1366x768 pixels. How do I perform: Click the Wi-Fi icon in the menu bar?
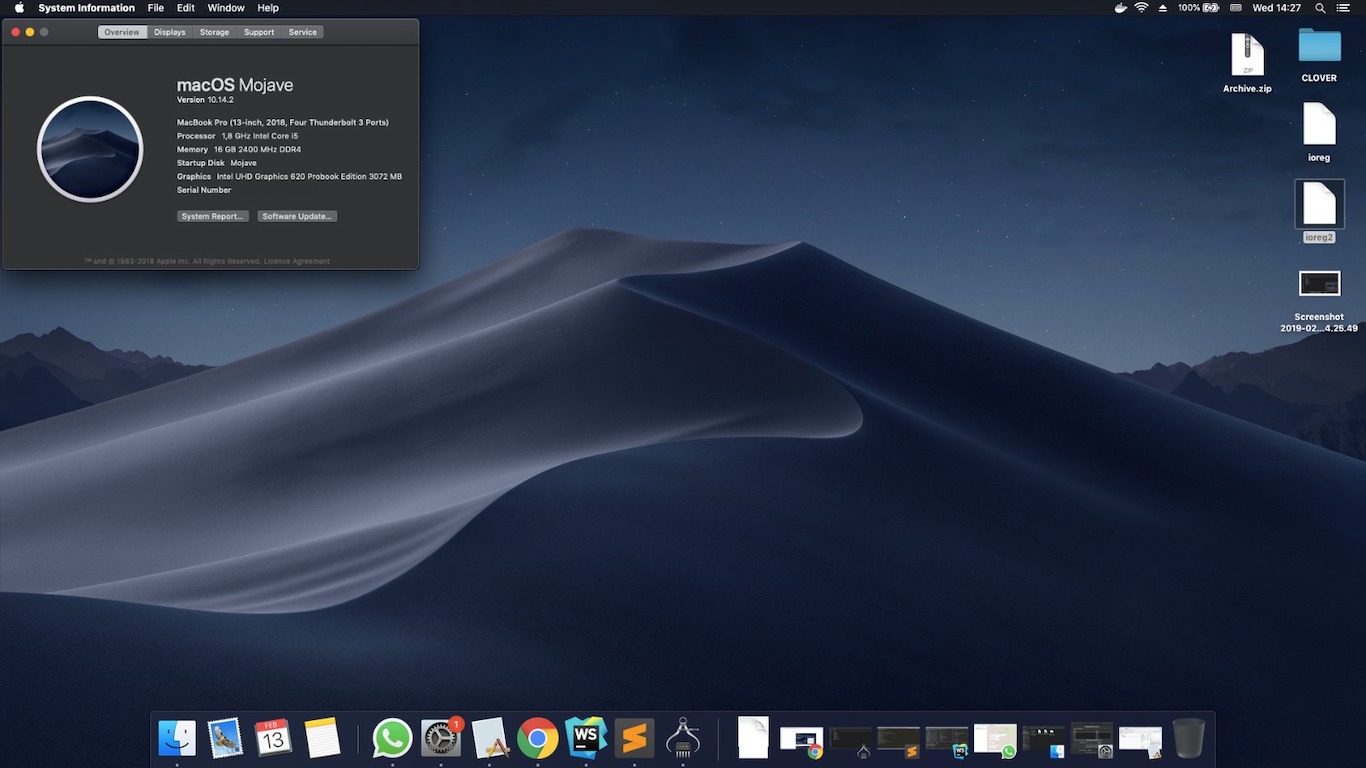(1141, 8)
